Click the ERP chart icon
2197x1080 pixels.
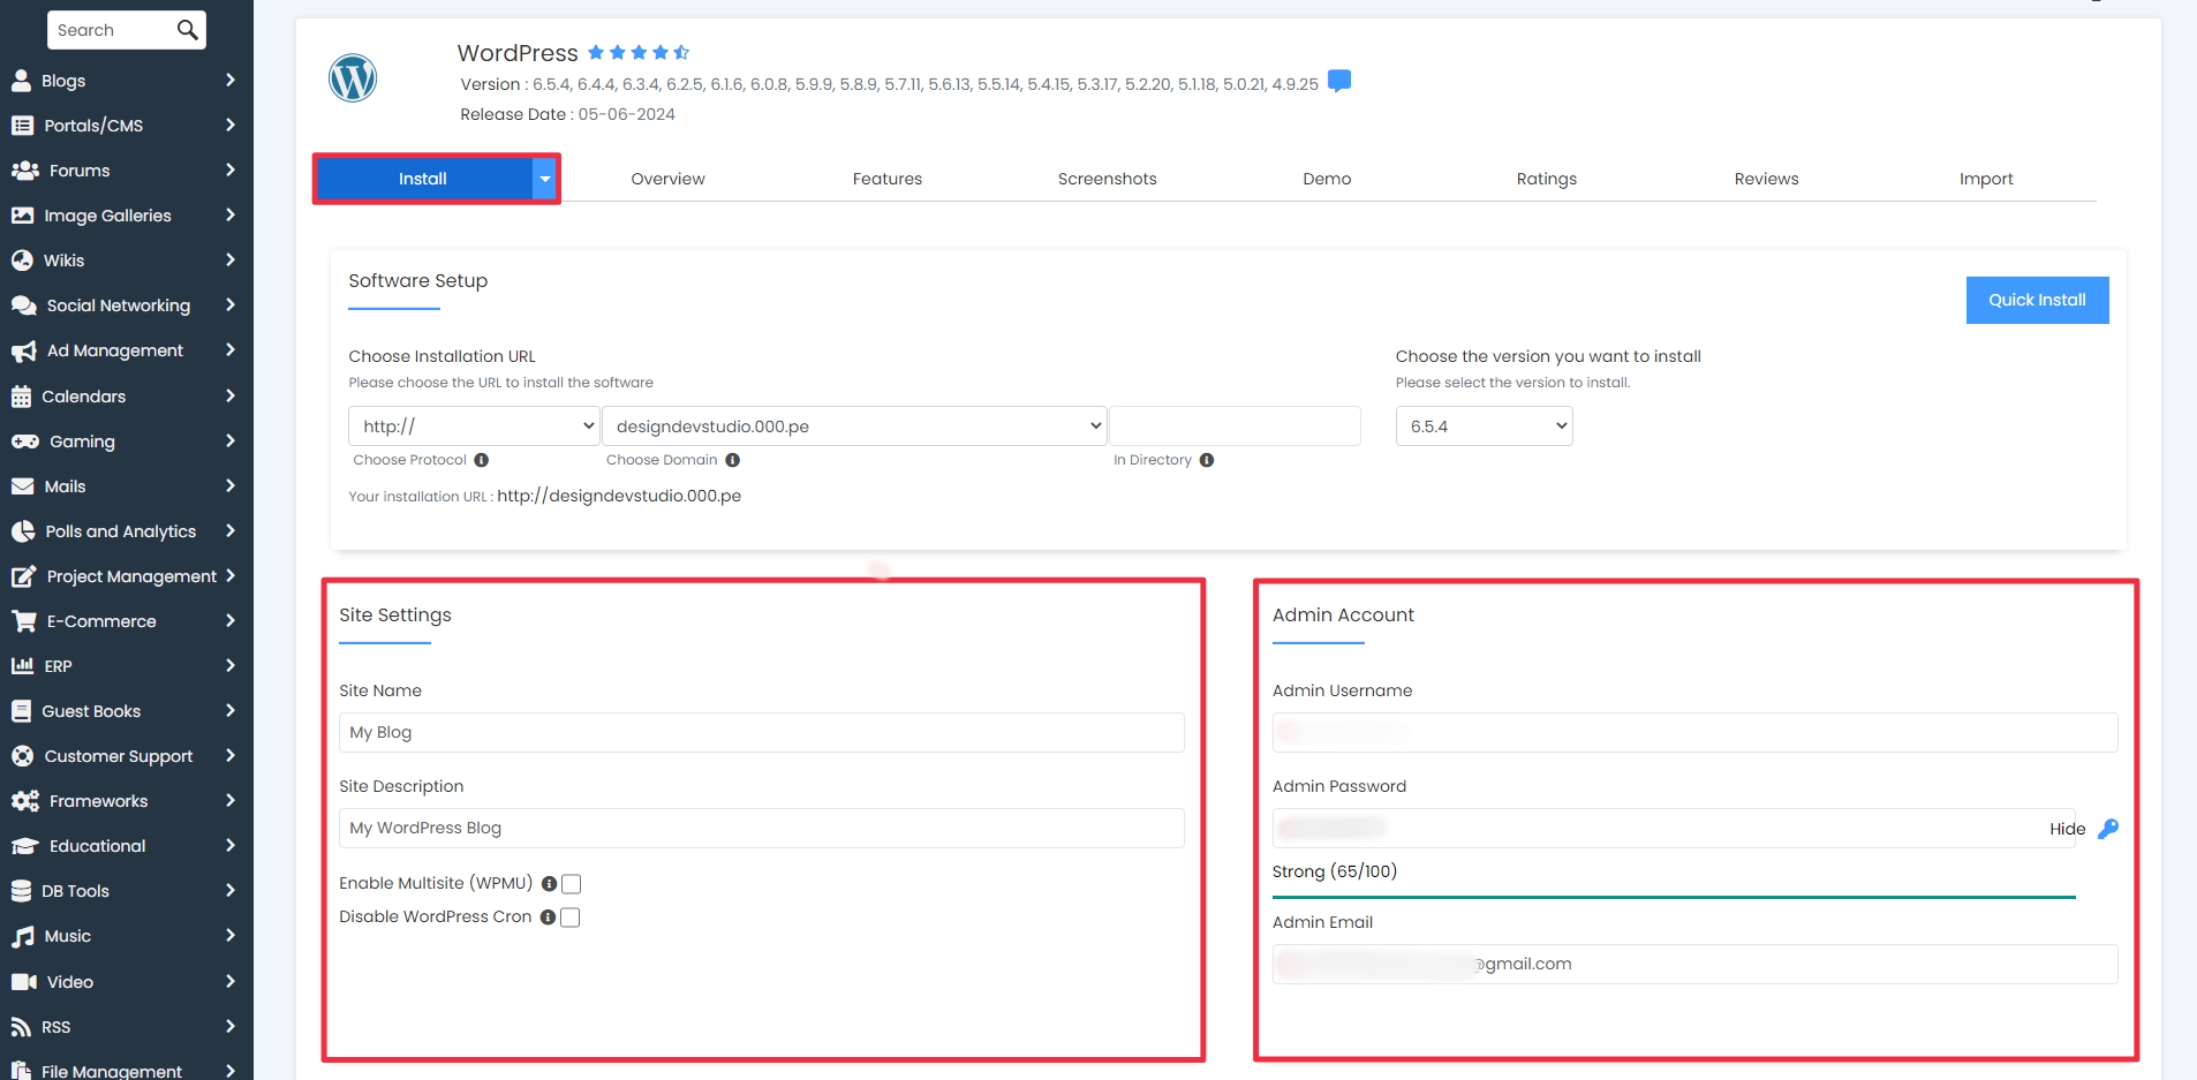pos(22,665)
